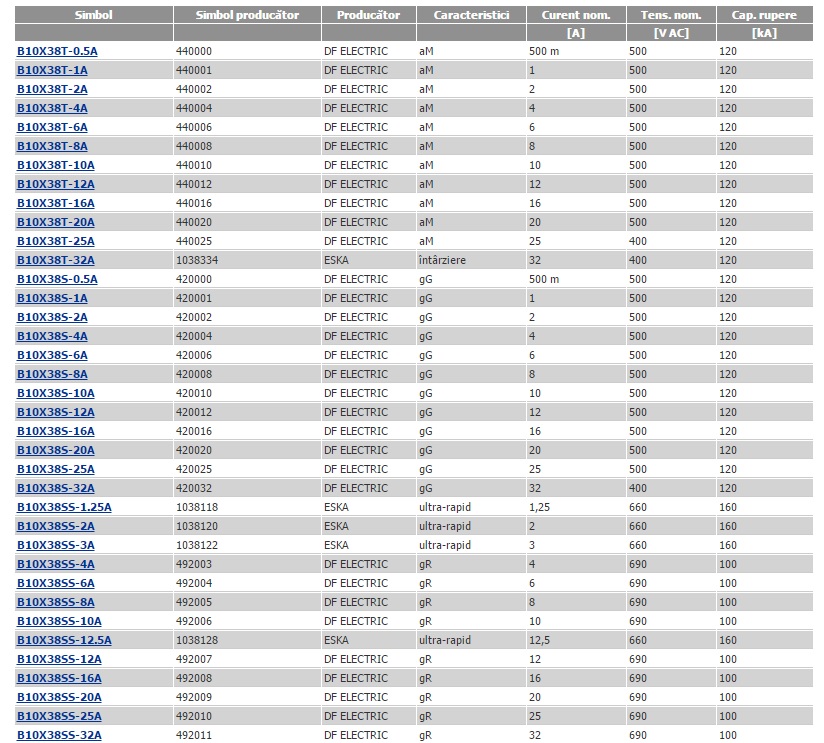Click the B10X38SS-16A link
This screenshot has height=743, width=824.
click(x=59, y=678)
